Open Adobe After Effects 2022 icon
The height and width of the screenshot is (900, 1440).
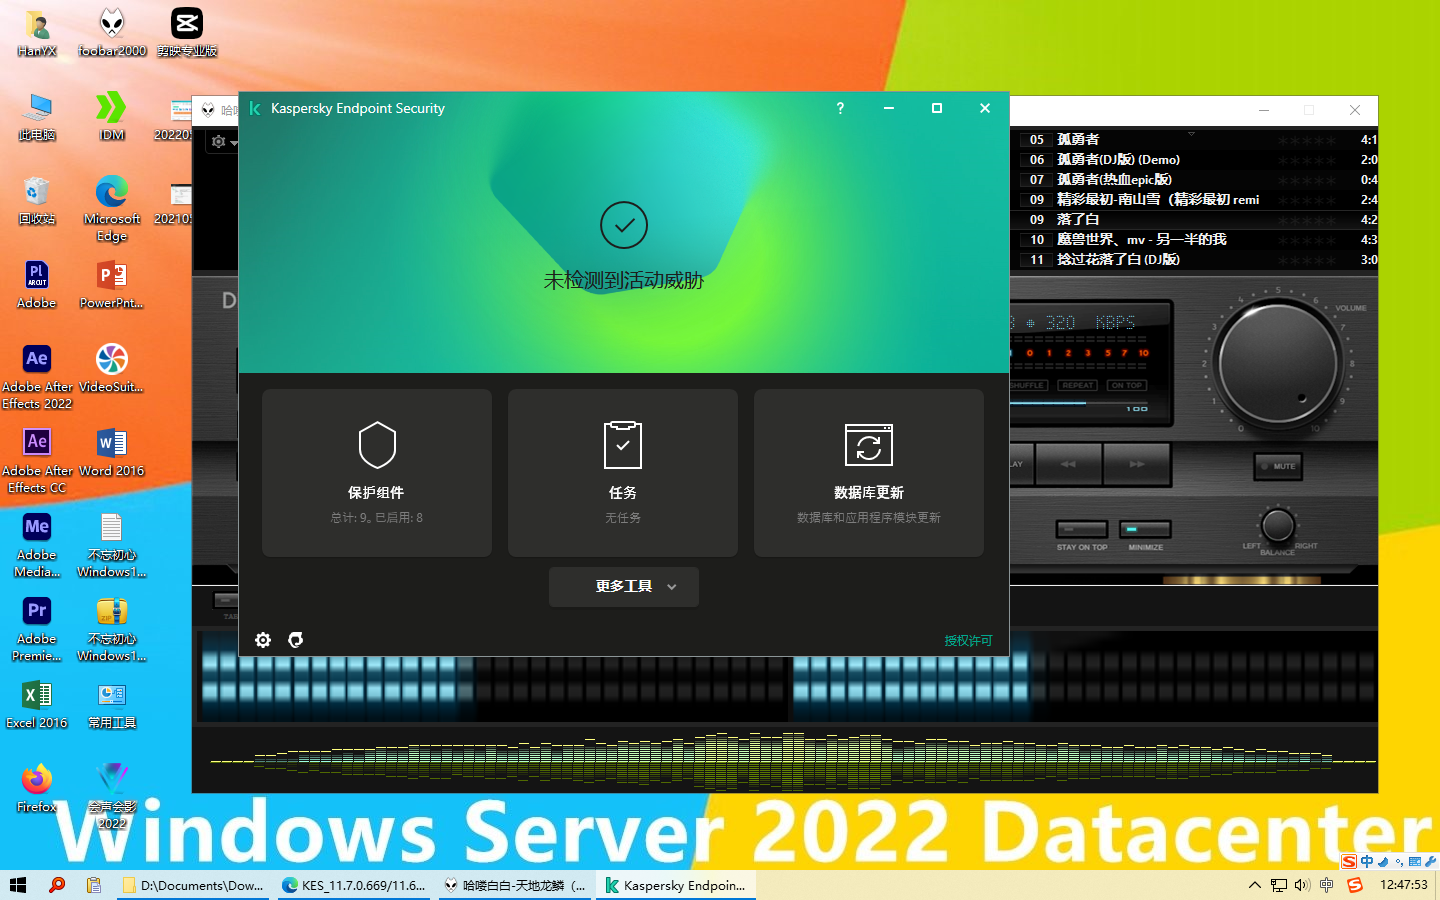[x=37, y=376]
